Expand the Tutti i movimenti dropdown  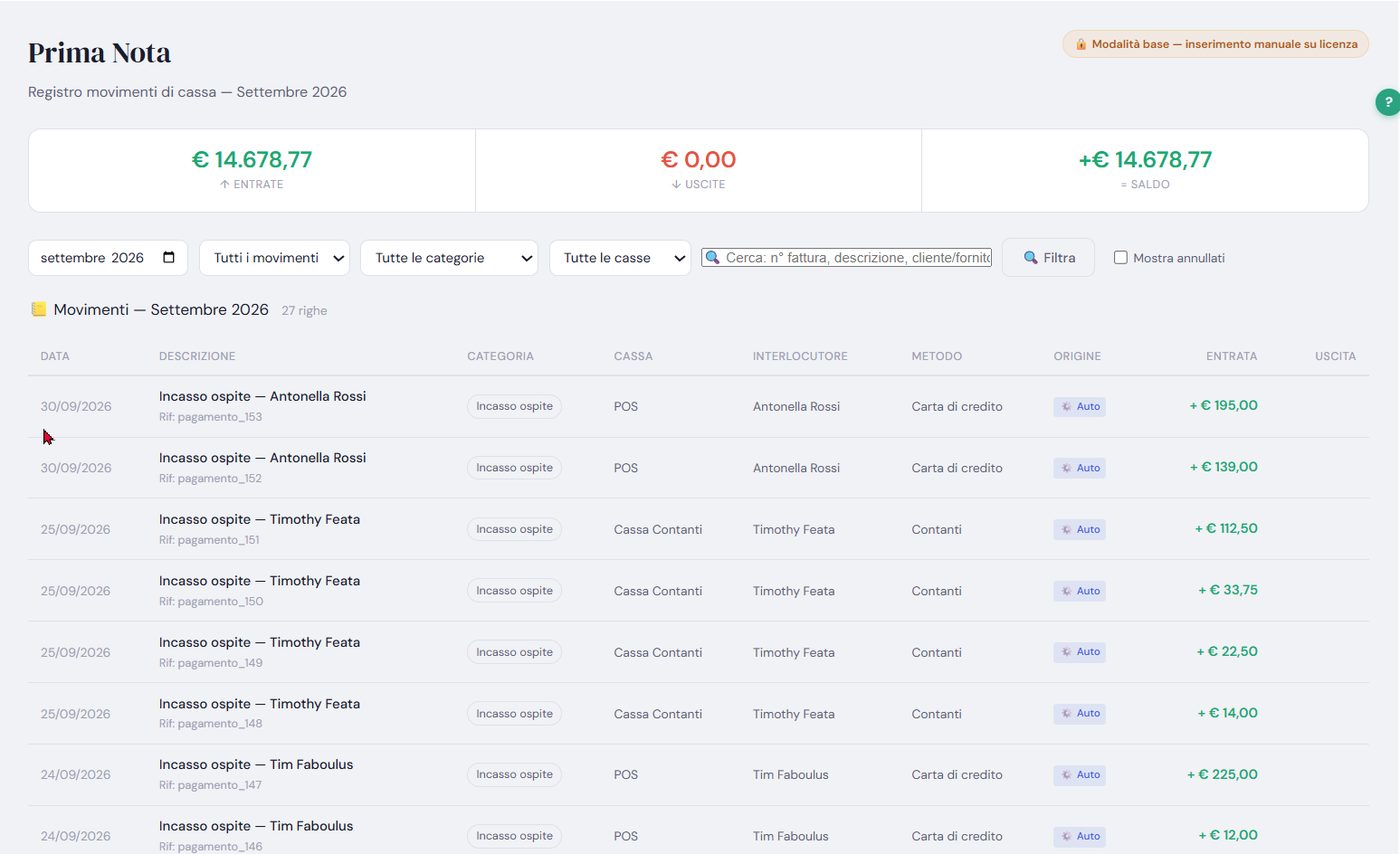[275, 258]
